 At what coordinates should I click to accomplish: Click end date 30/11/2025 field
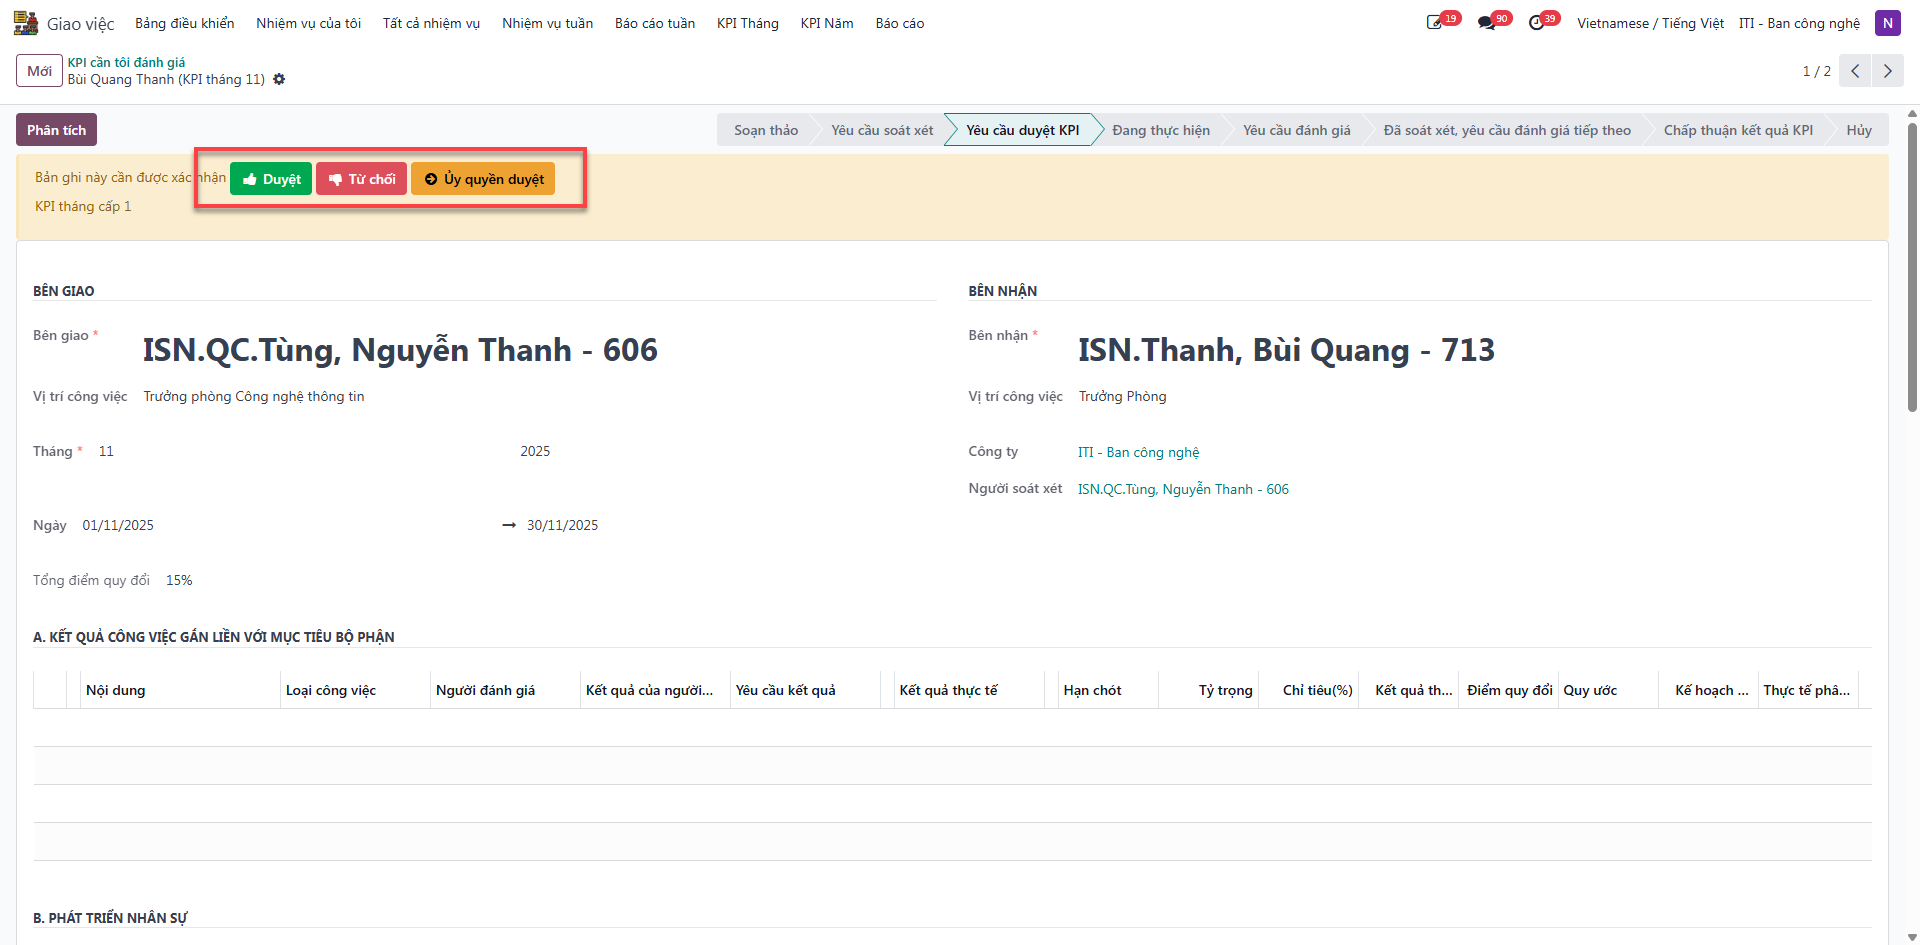click(x=563, y=525)
